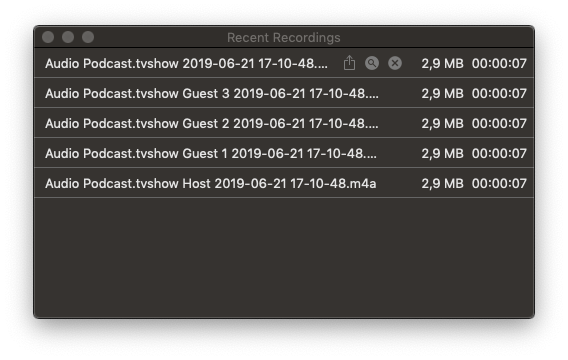Select the Audio Podcast.tvshow Host .m4a recording
Screen dimensions: 568x360
tap(284, 183)
